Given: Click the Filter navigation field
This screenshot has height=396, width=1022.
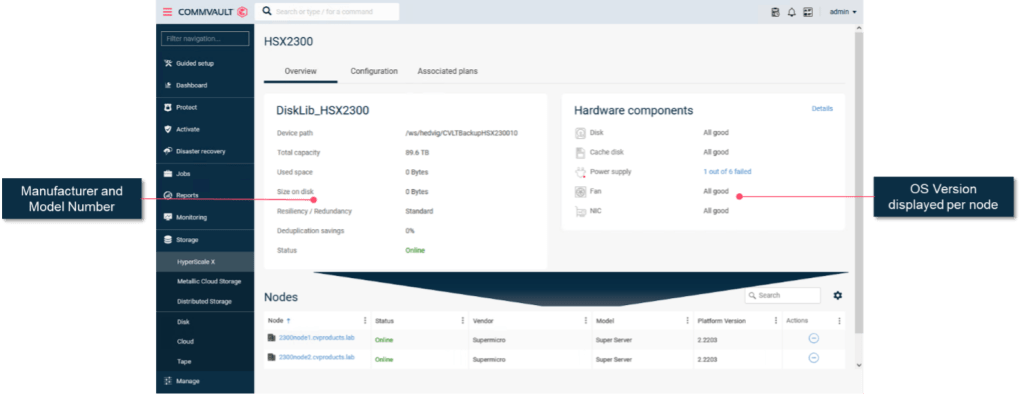Looking at the screenshot, I should pos(205,39).
